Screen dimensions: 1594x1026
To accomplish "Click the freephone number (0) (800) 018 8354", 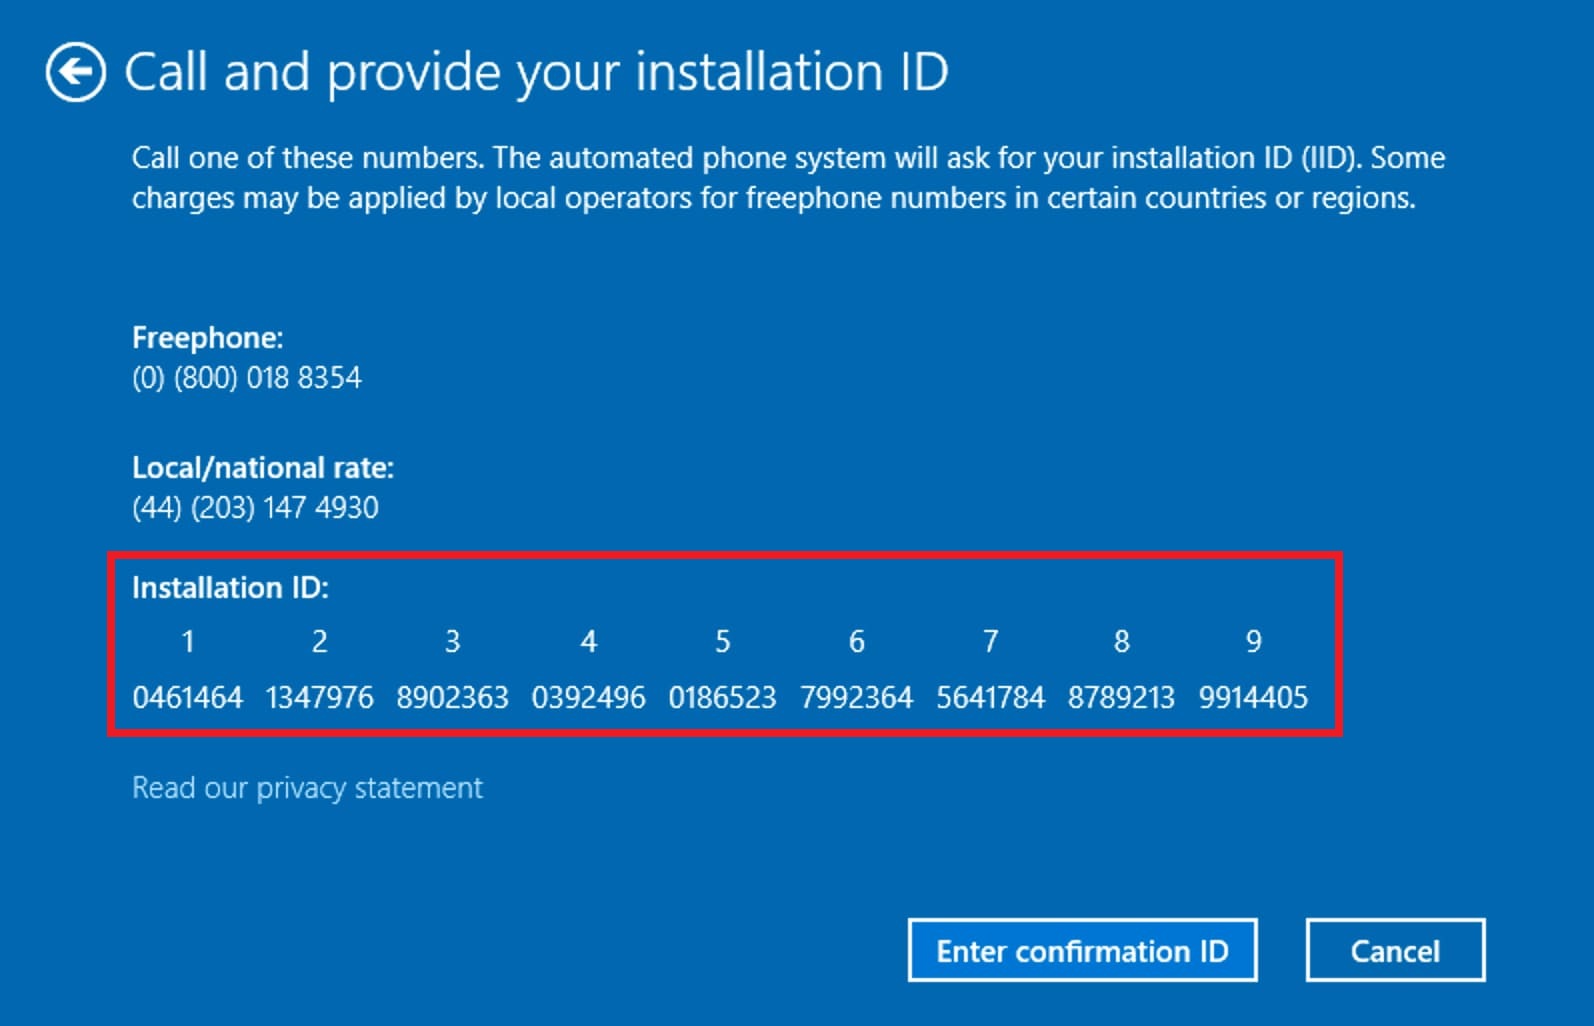I will click(247, 378).
